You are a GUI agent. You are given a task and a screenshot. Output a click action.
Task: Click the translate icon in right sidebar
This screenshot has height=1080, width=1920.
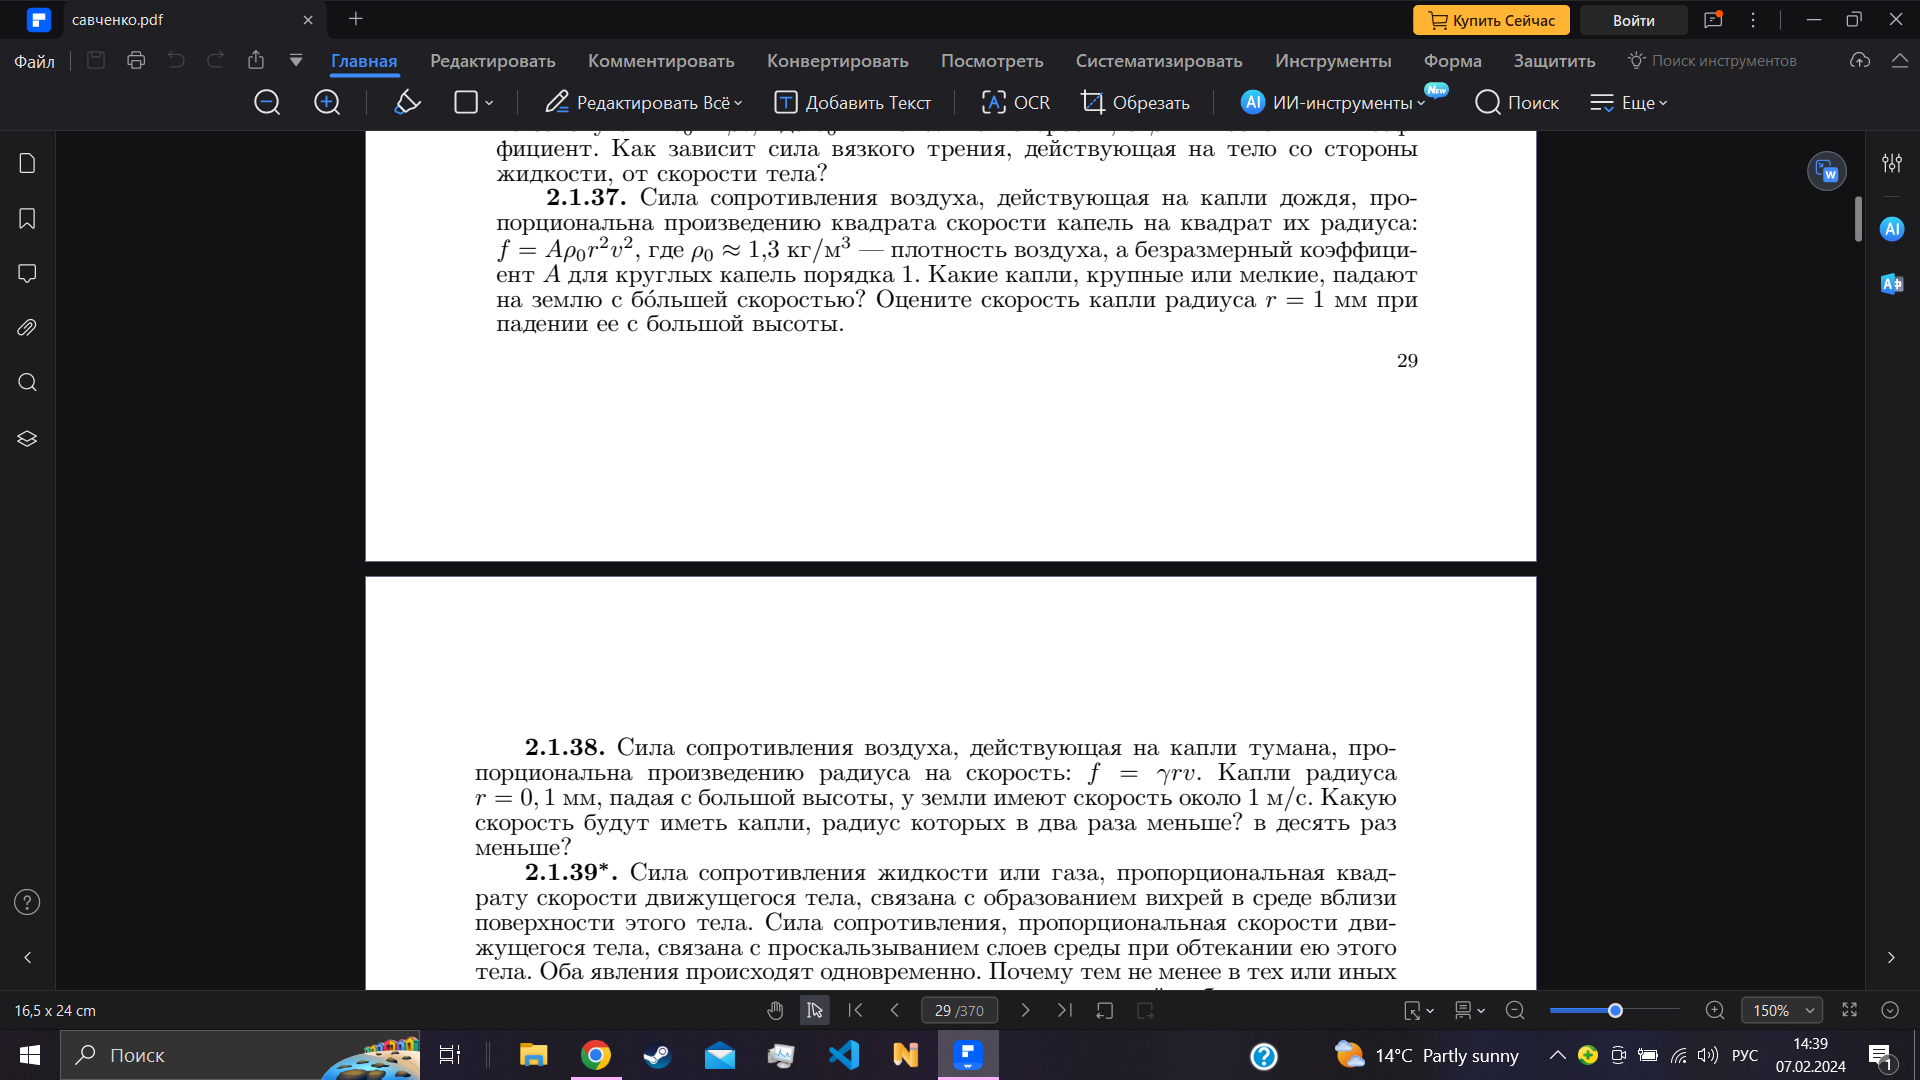click(1891, 284)
